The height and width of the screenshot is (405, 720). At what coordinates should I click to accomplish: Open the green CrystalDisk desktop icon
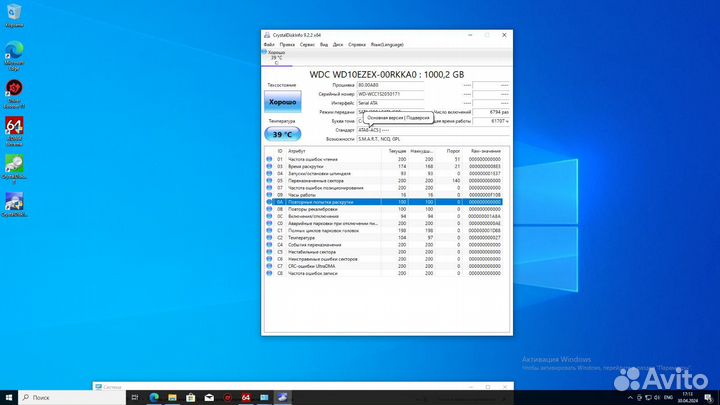(x=14, y=169)
